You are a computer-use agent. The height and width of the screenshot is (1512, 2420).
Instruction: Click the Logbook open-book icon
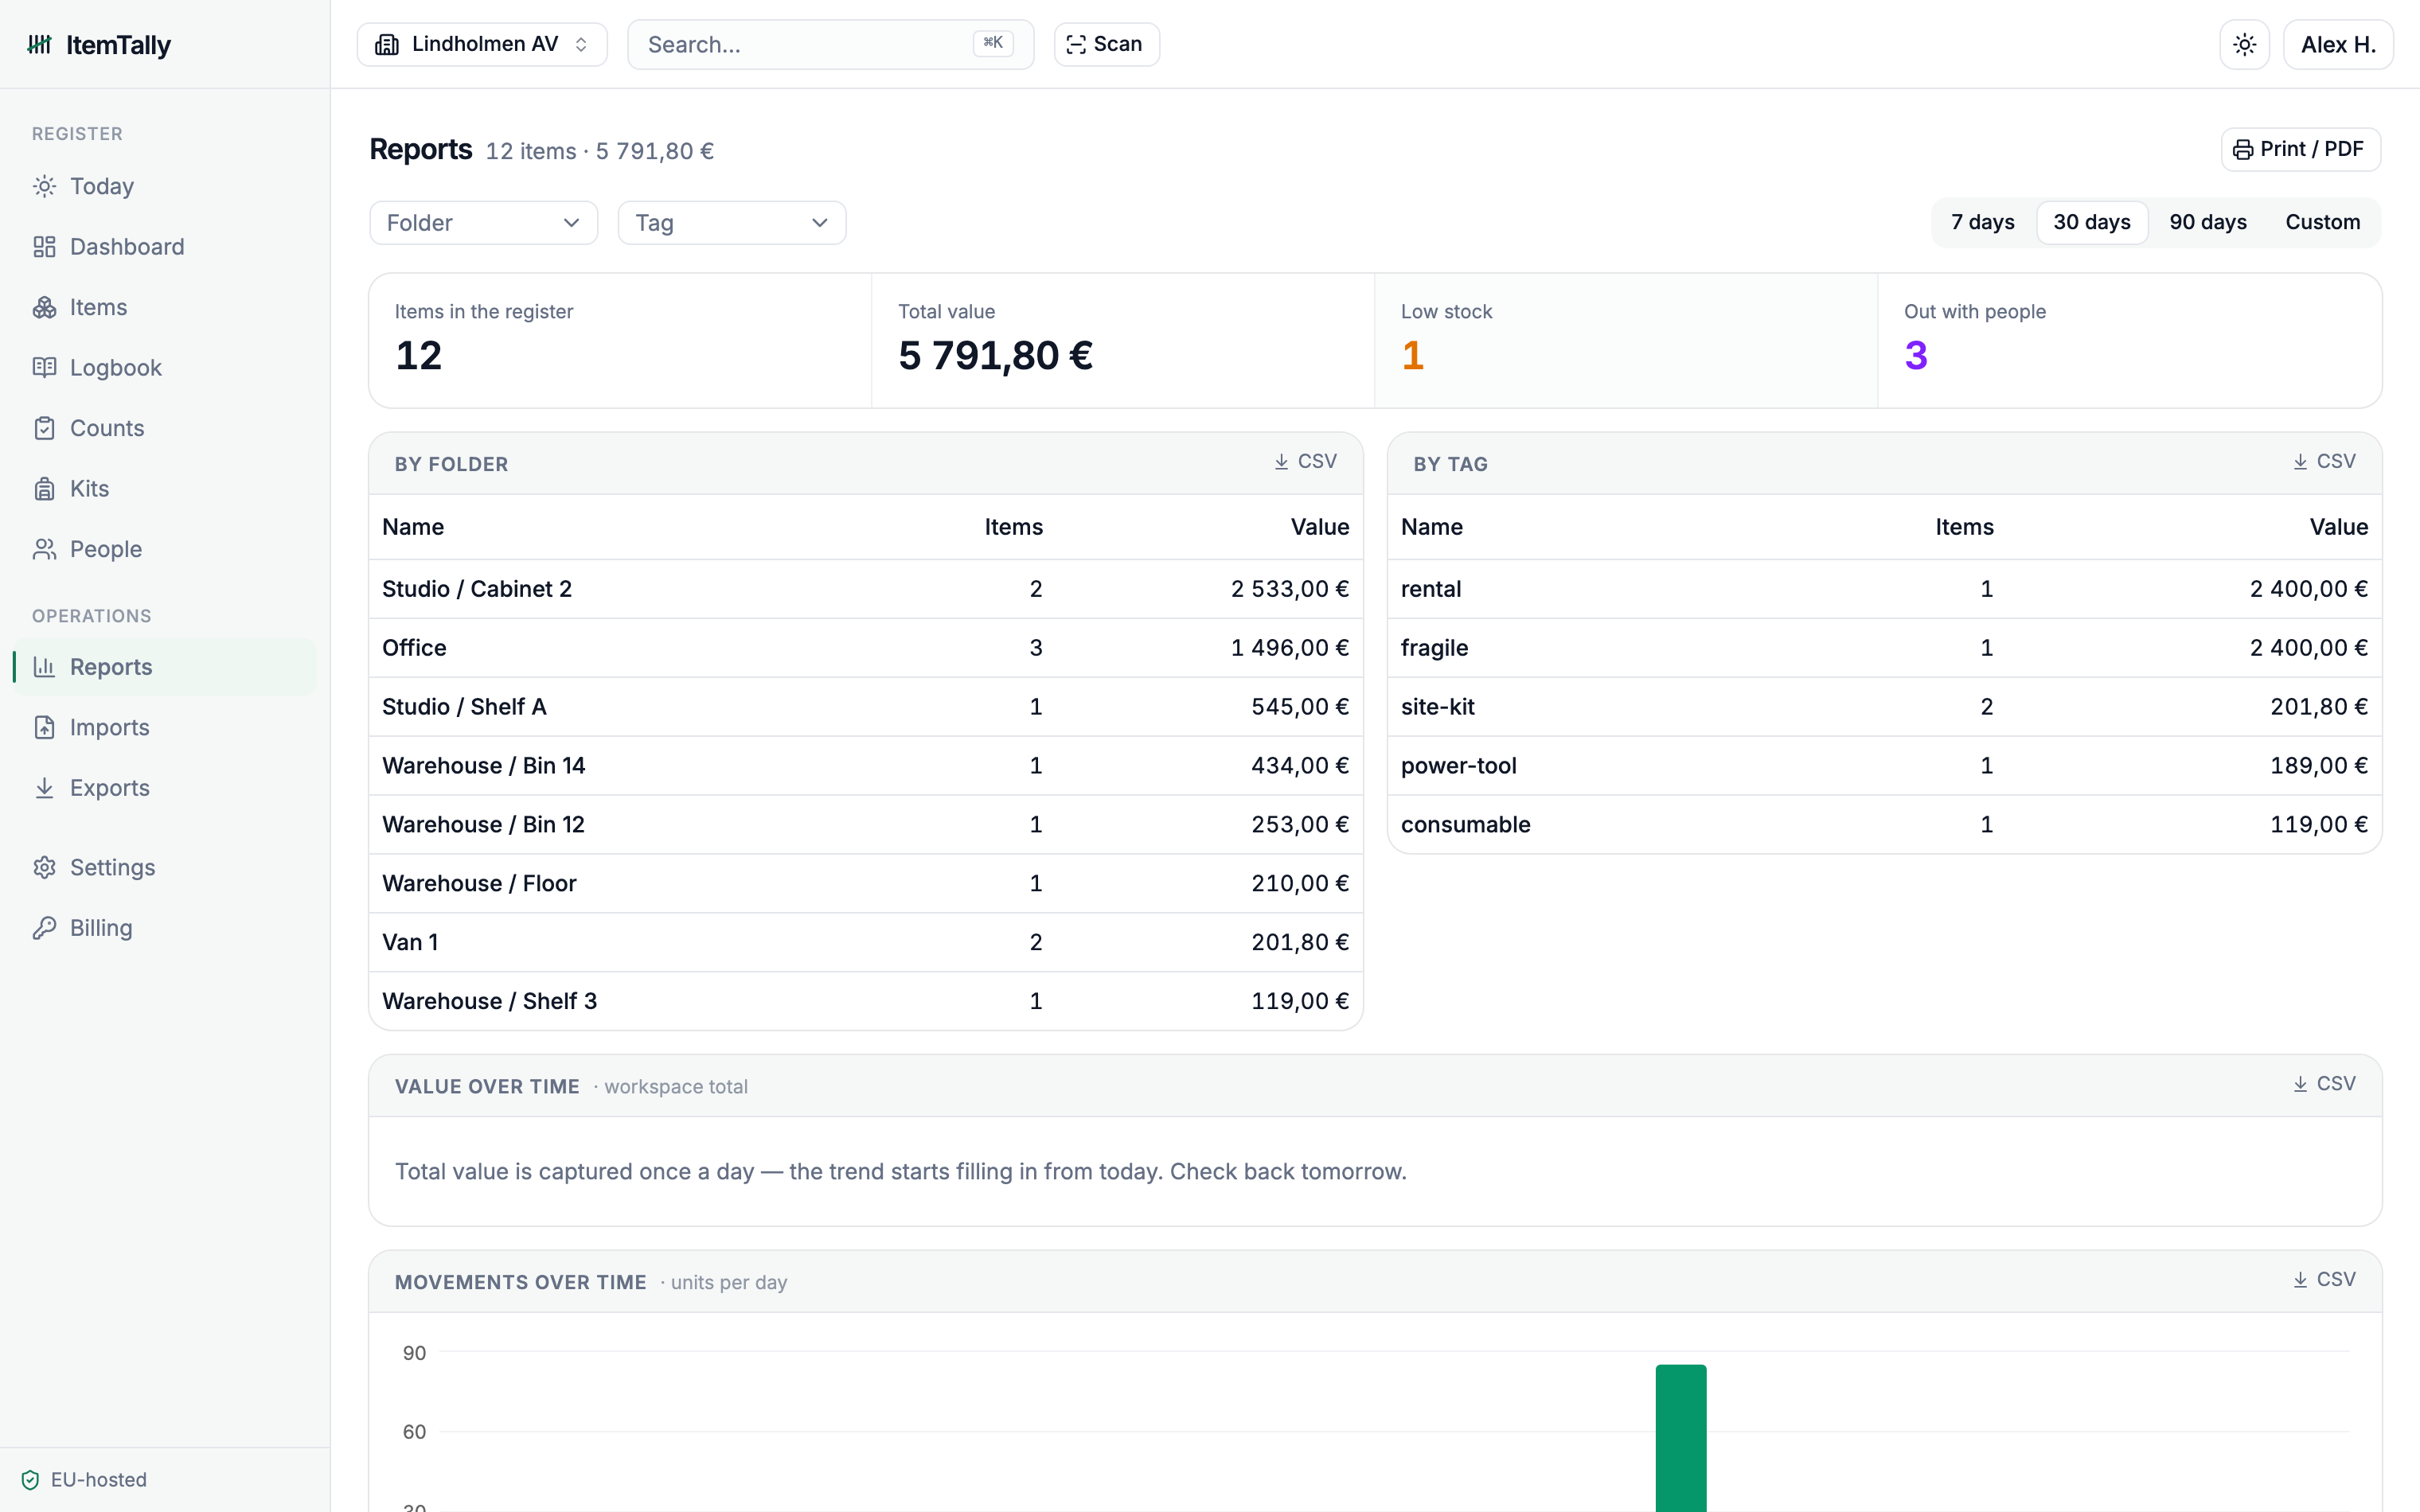pyautogui.click(x=44, y=368)
